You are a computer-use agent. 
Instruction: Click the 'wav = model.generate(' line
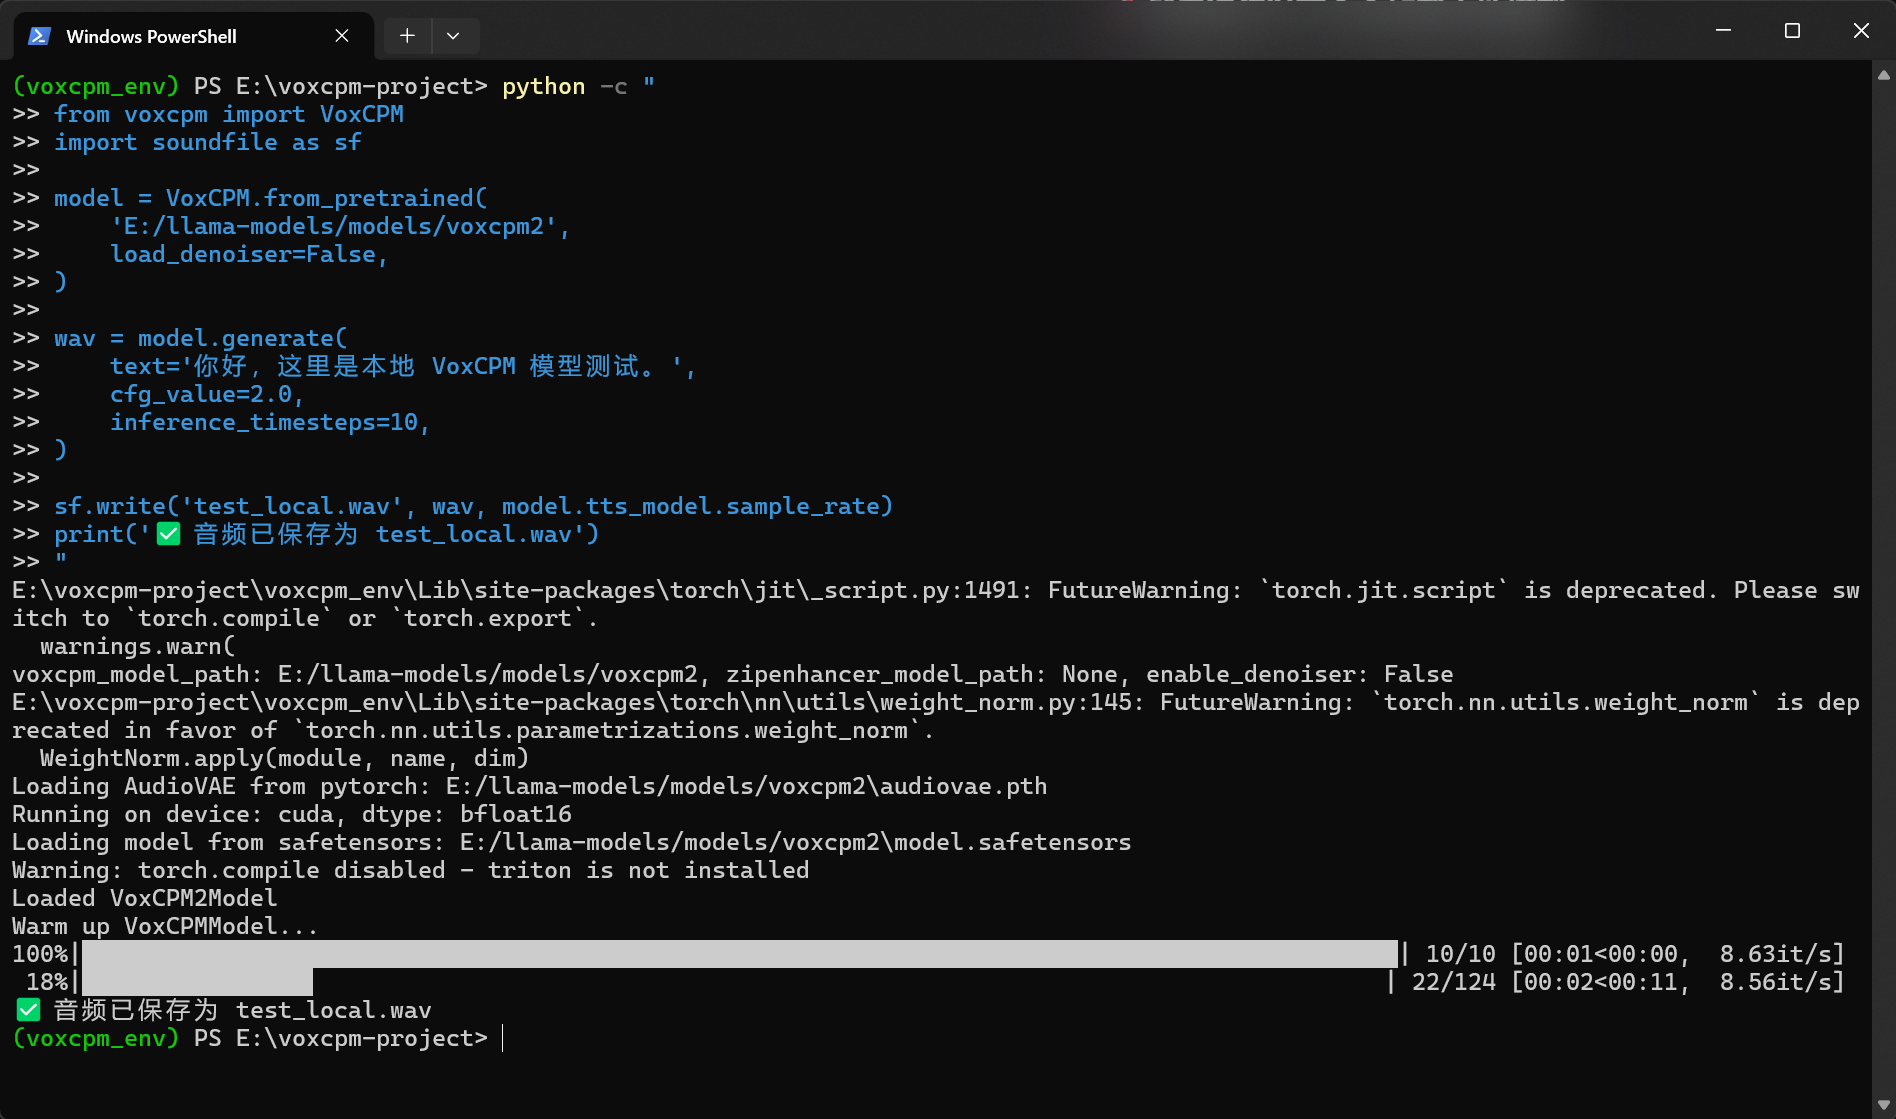(201, 338)
